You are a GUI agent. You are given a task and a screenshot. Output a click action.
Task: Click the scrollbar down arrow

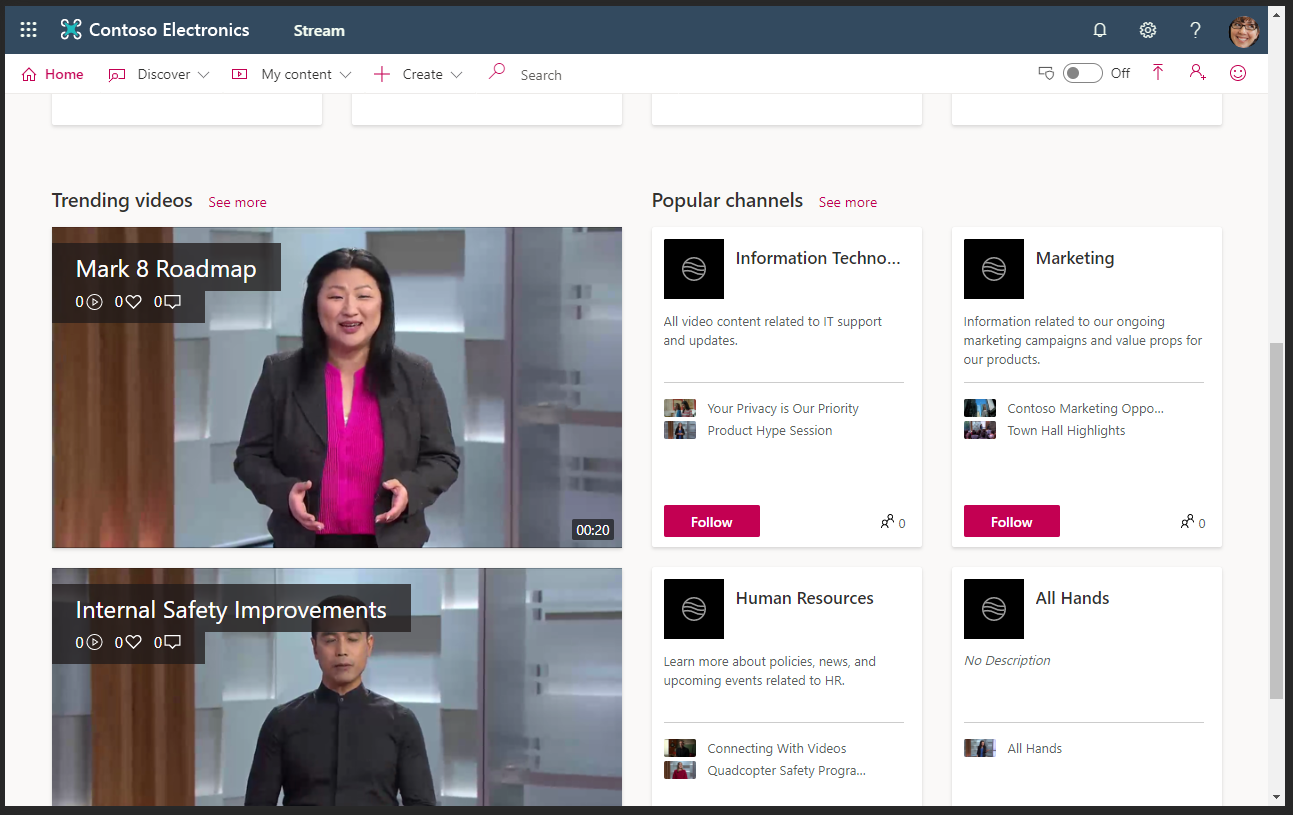coord(1276,797)
